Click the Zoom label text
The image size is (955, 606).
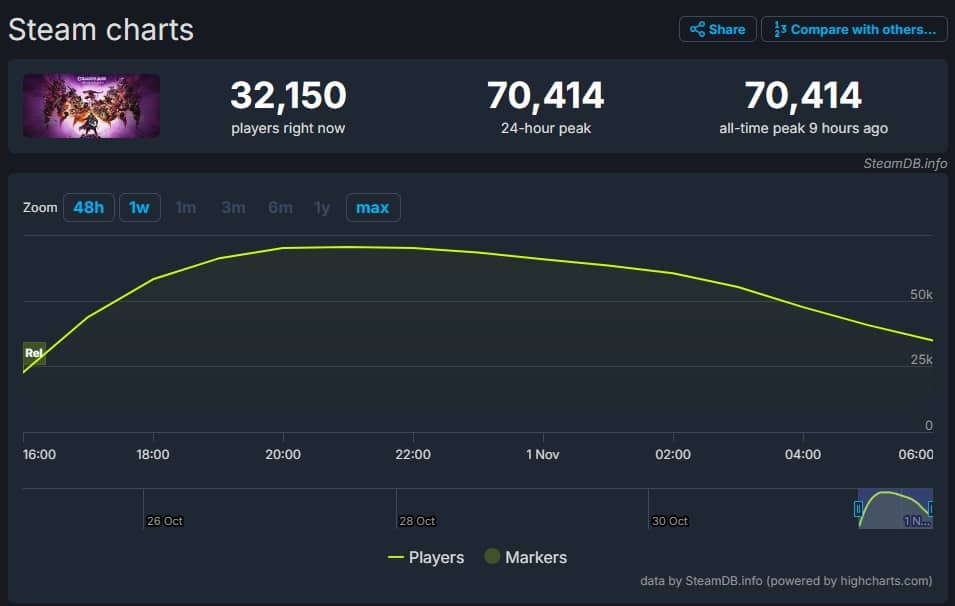click(40, 208)
